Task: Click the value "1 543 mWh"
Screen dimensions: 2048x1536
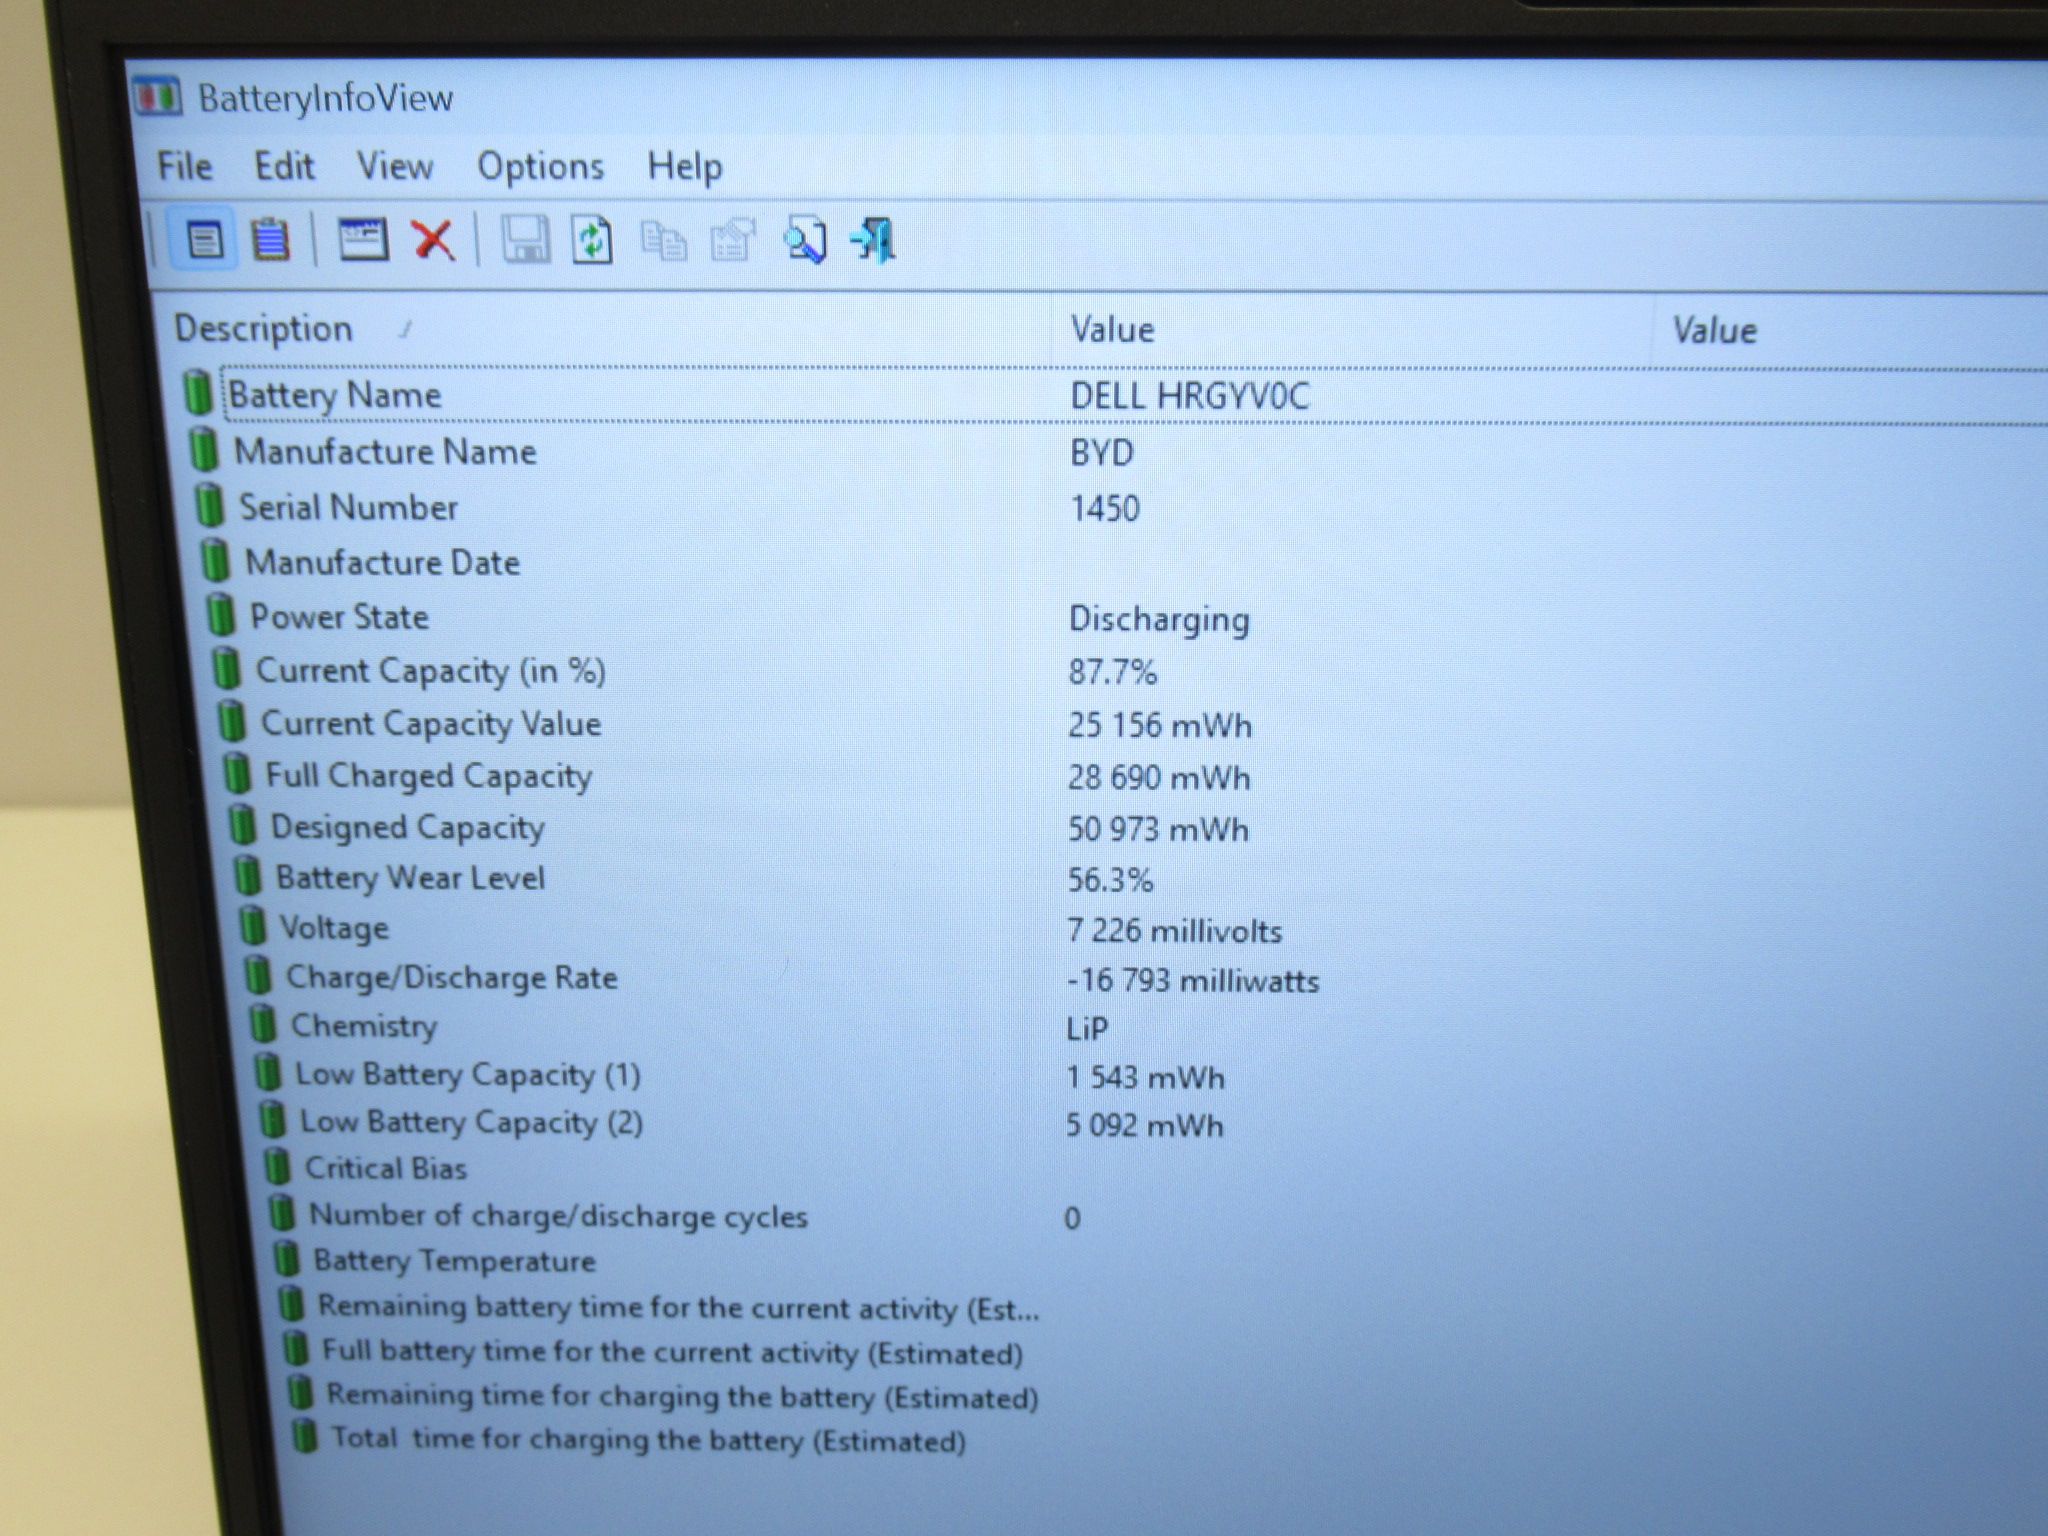Action: [x=1145, y=1077]
